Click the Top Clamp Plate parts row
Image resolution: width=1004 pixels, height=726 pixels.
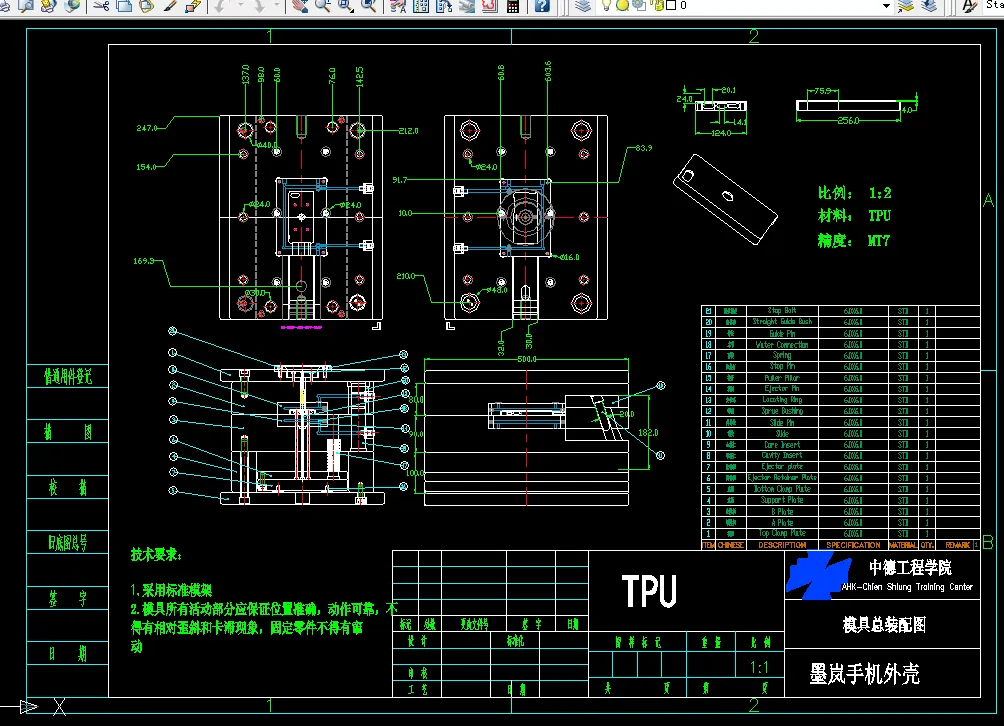841,533
